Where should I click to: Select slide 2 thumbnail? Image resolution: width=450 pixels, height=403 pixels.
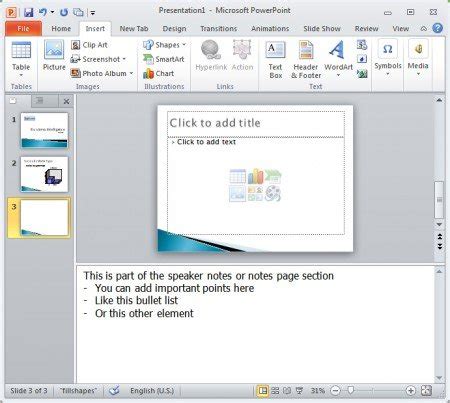click(x=44, y=174)
